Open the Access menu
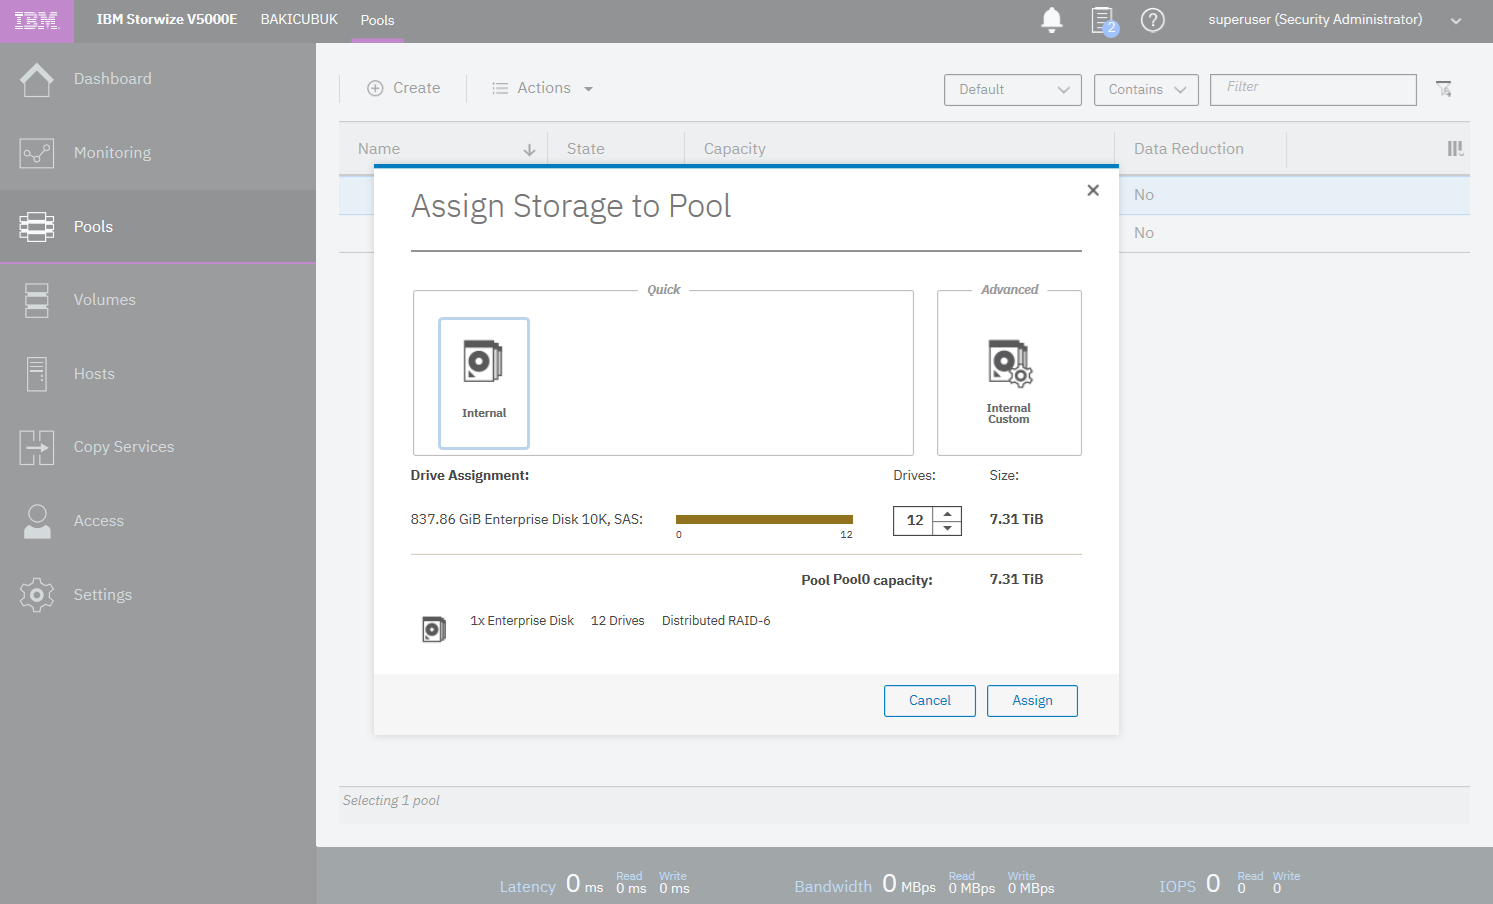This screenshot has height=904, width=1493. 99,521
